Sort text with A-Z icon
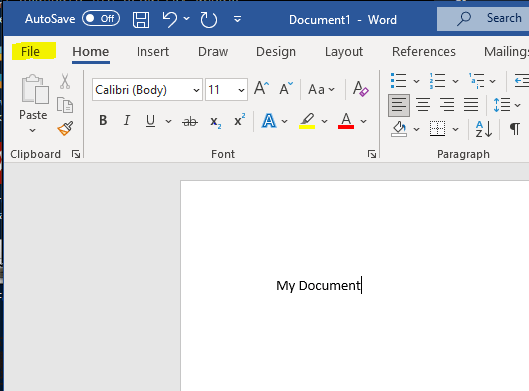Viewport: 529px width, 391px height. [484, 129]
